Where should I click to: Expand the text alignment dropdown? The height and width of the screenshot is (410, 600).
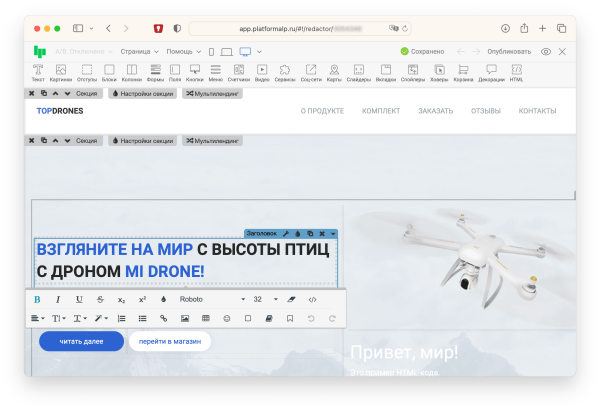[38, 318]
